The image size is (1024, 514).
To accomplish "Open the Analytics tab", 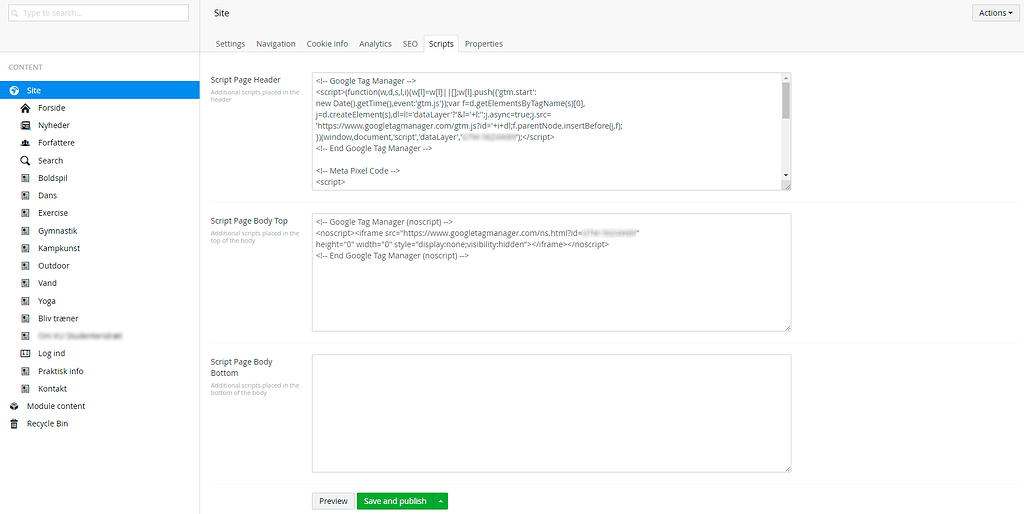I will click(x=375, y=44).
